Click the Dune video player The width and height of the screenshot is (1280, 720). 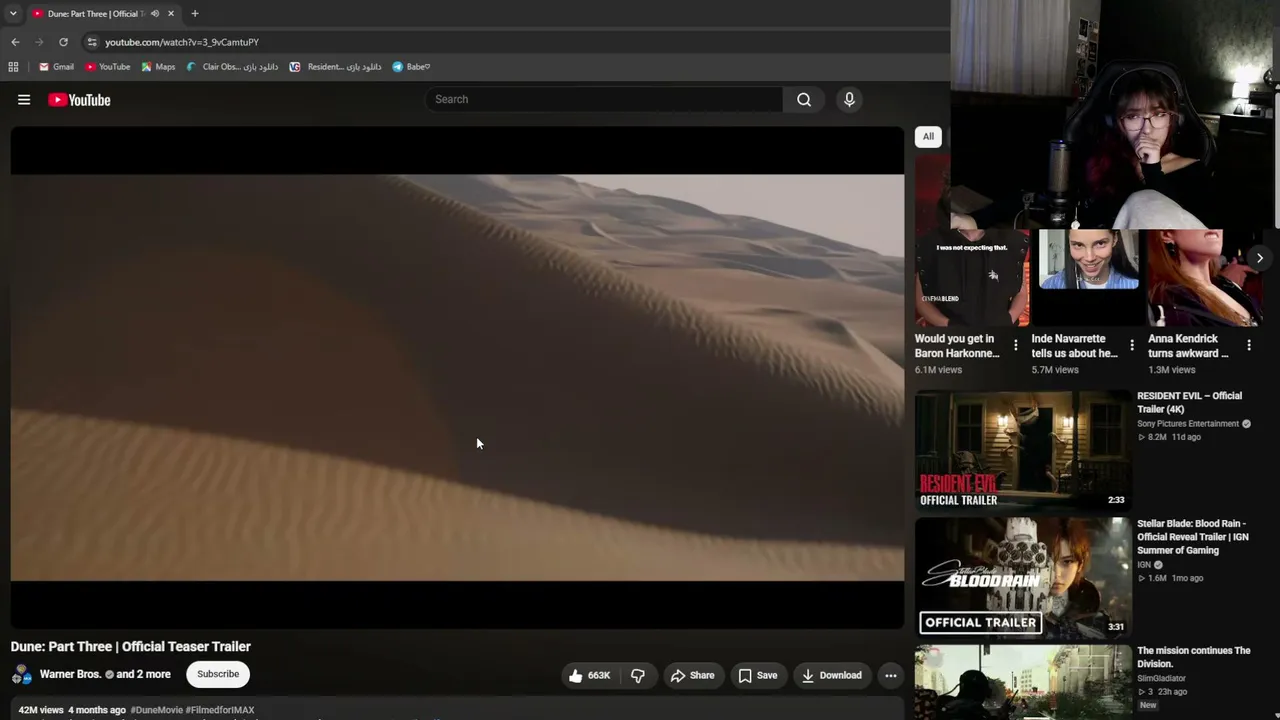tap(457, 377)
